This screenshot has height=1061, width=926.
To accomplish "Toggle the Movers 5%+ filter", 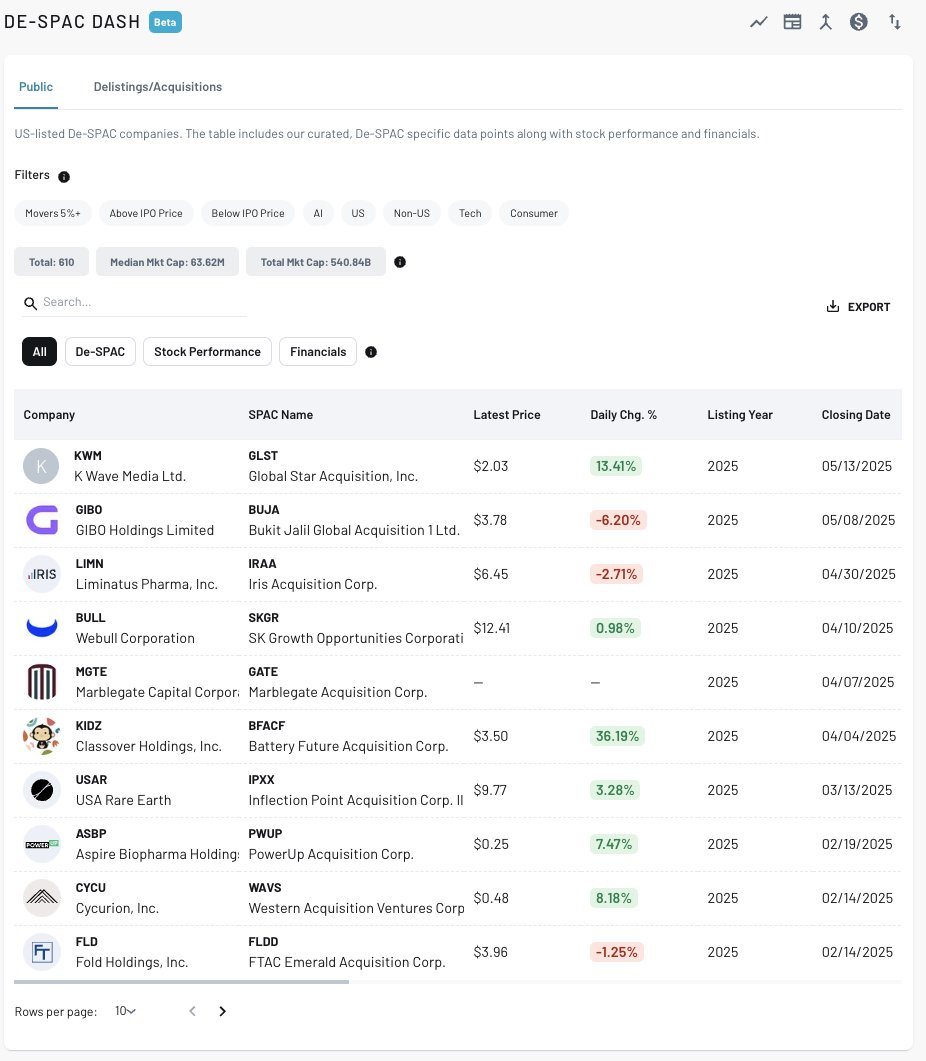I will 53,213.
